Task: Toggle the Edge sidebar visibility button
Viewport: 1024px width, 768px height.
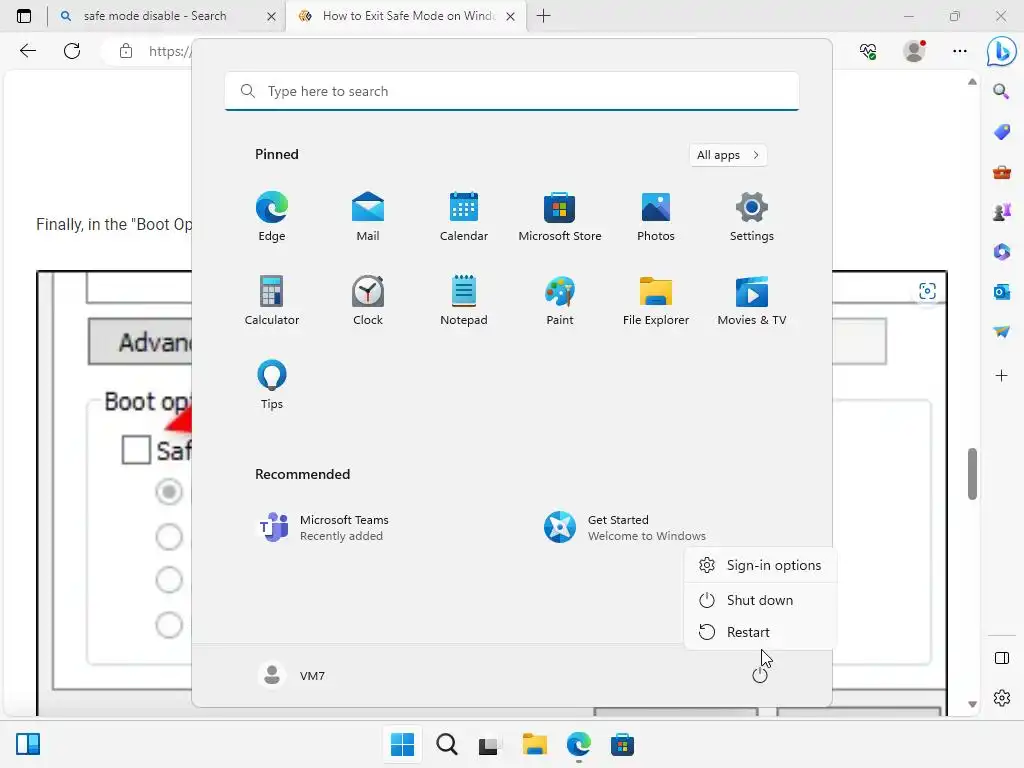Action: pyautogui.click(x=1001, y=658)
